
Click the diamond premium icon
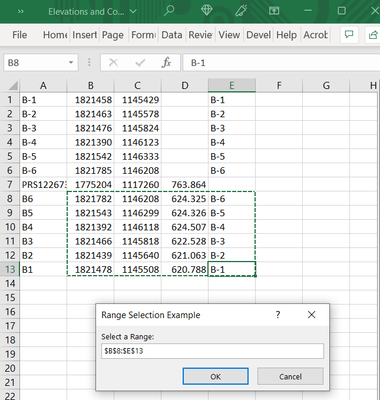pyautogui.click(x=207, y=11)
